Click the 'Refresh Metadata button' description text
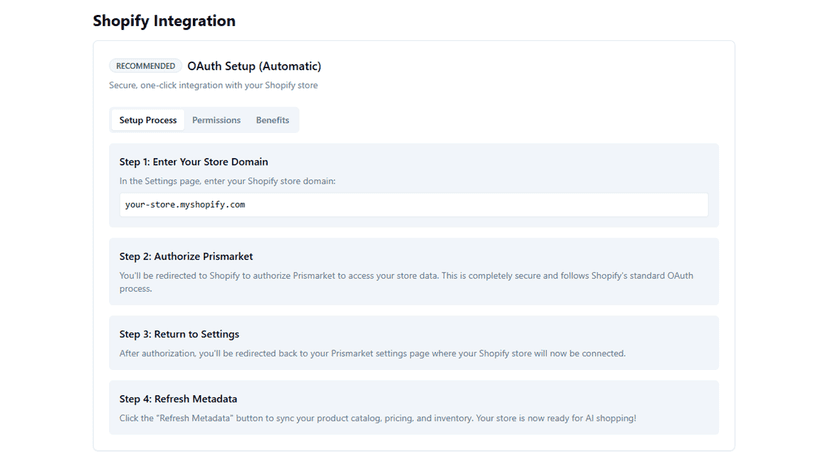 point(378,418)
